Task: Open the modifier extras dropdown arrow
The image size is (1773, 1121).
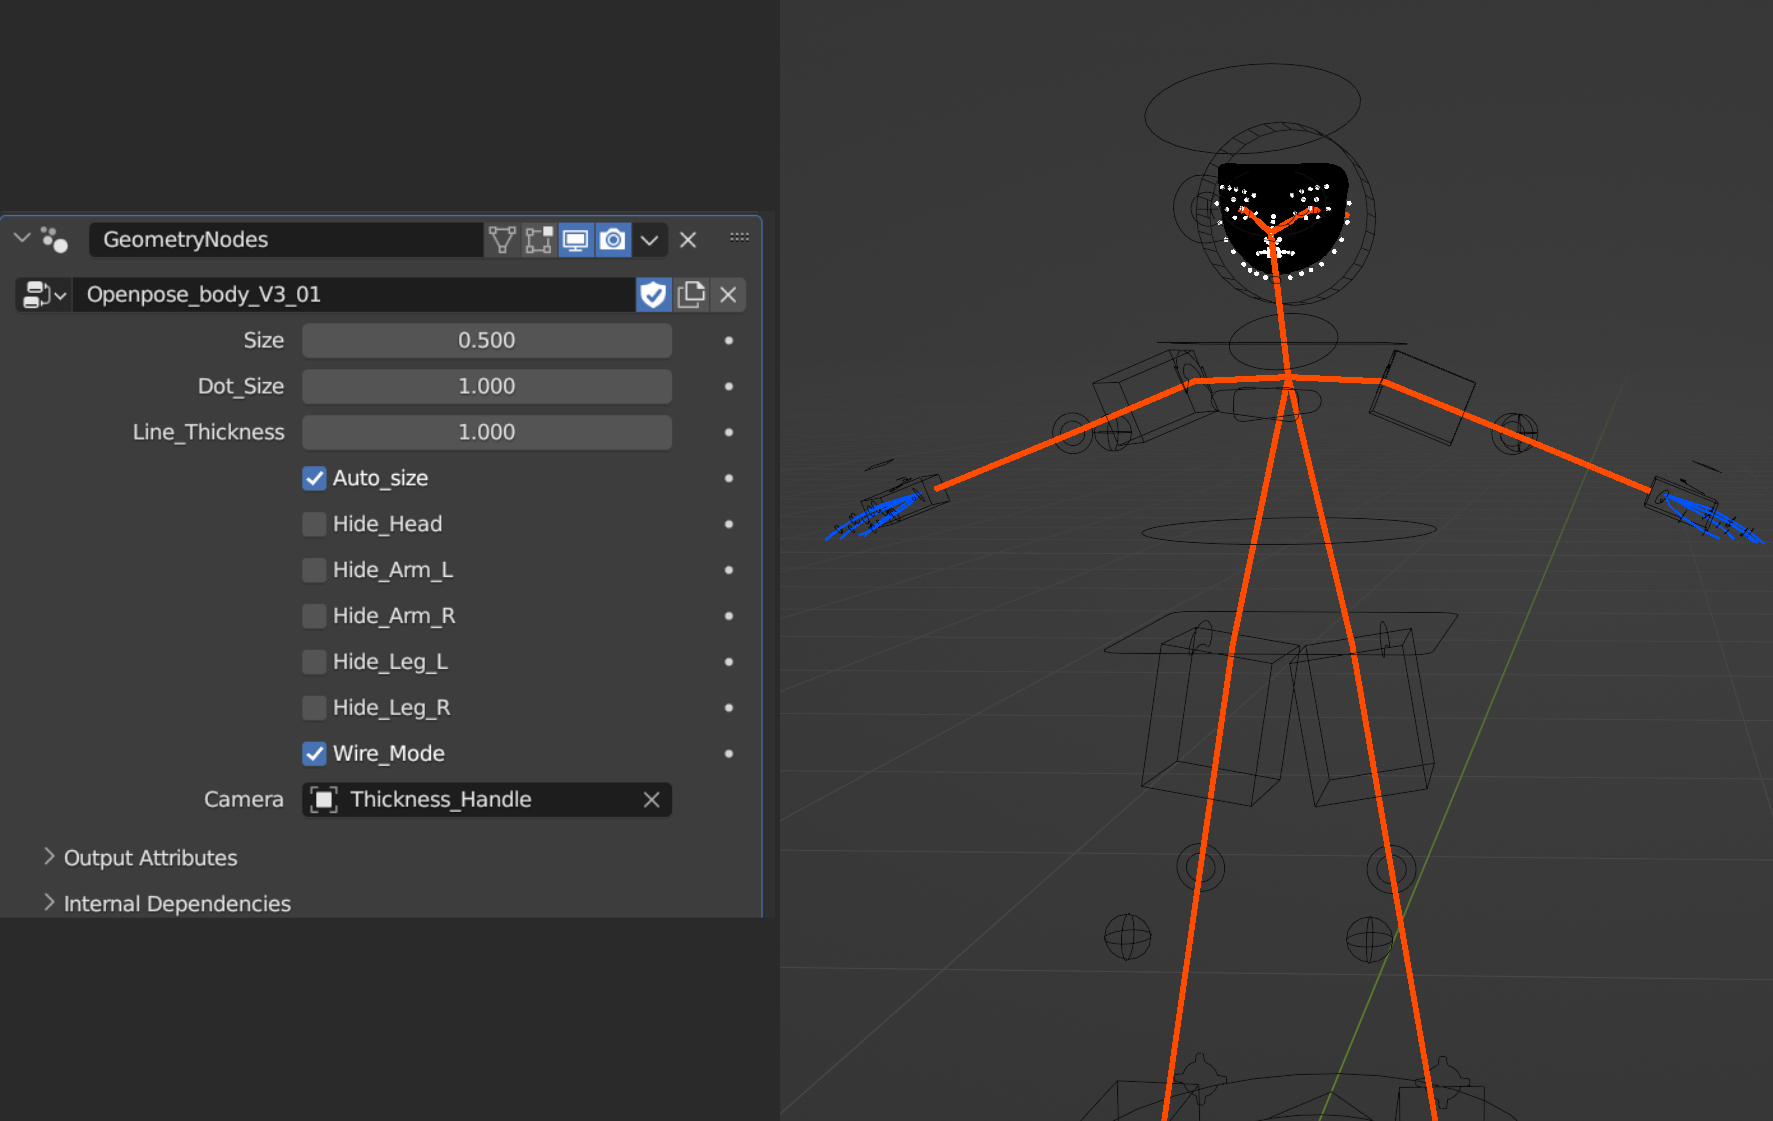Action: [649, 240]
